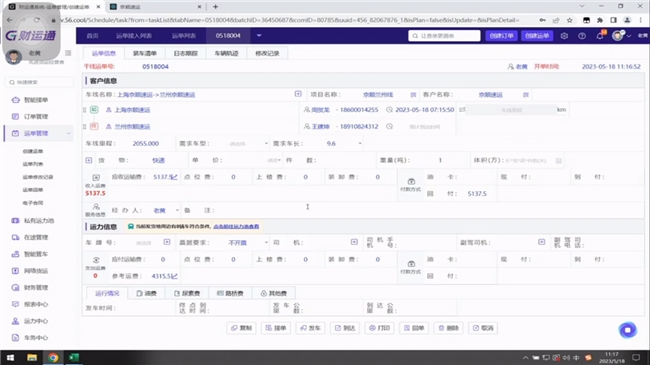
Task: Click the red unloading-point icon for 兰州
Action: click(94, 126)
